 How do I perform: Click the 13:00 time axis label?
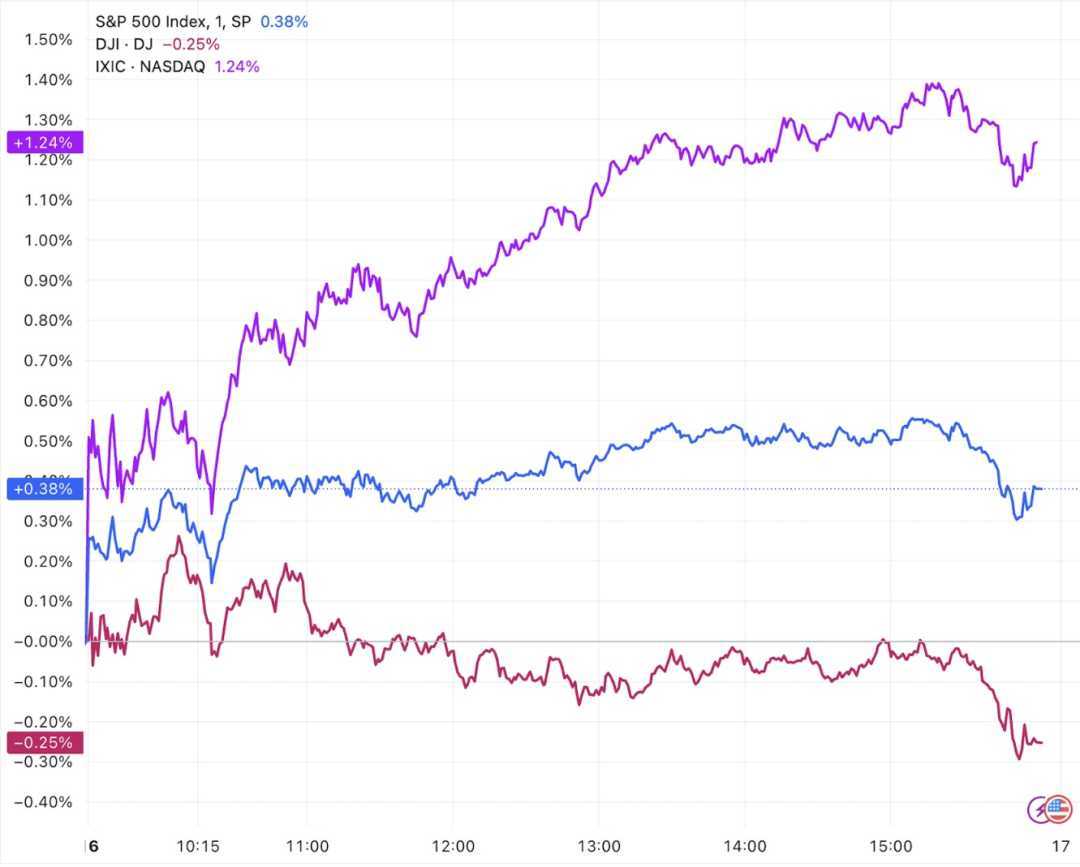click(601, 844)
